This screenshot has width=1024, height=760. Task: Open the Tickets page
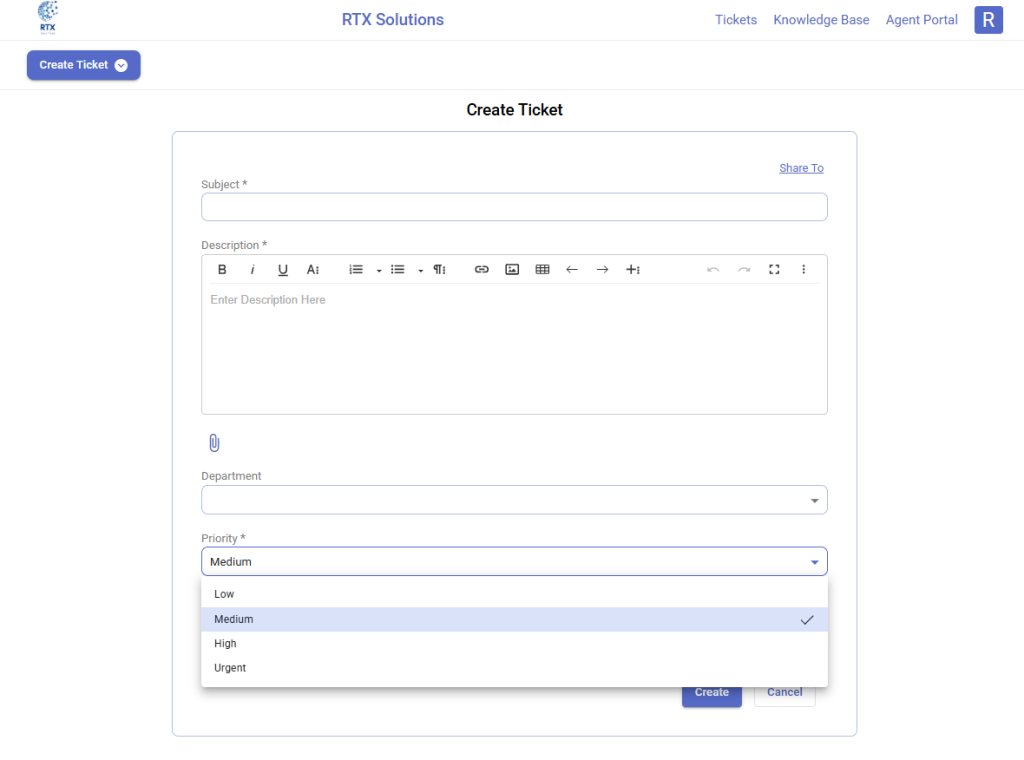735,20
